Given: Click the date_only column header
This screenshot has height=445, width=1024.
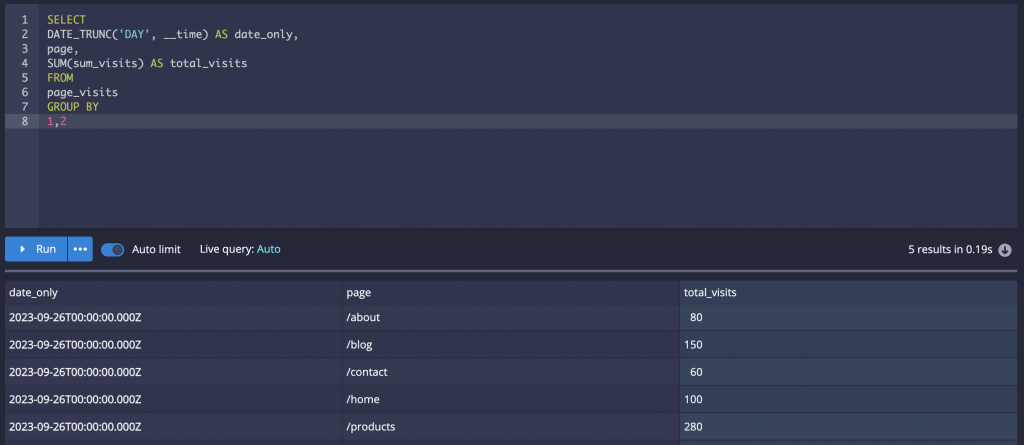Looking at the screenshot, I should pos(34,293).
